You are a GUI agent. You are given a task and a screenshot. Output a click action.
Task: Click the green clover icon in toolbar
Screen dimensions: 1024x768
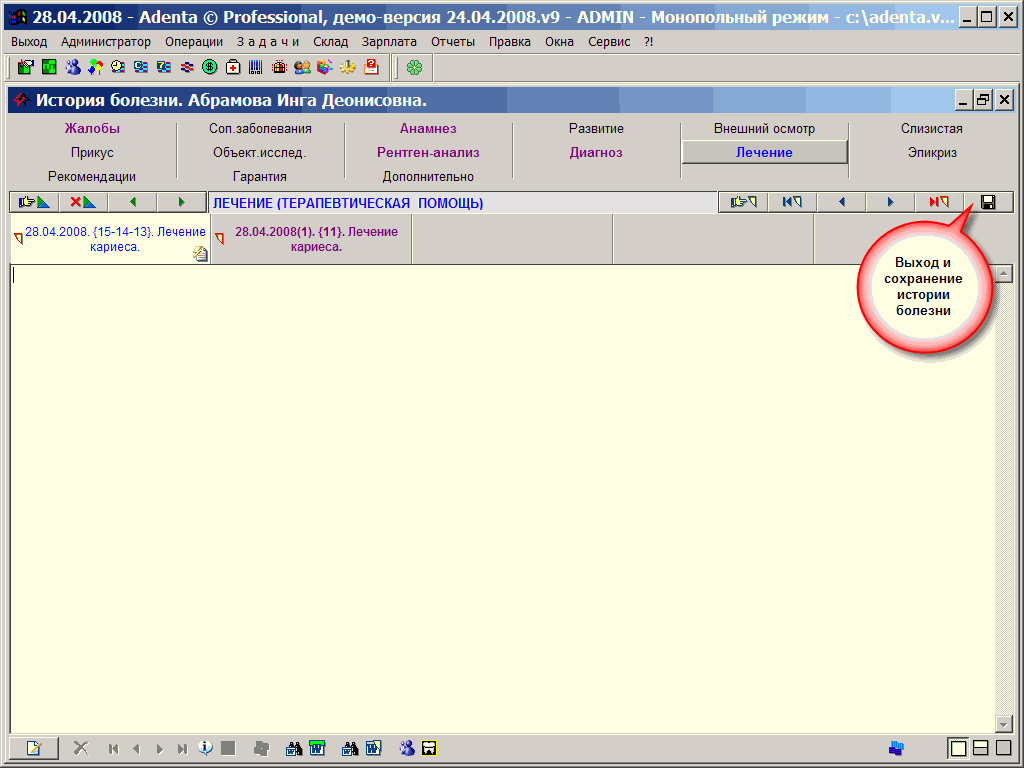point(414,67)
